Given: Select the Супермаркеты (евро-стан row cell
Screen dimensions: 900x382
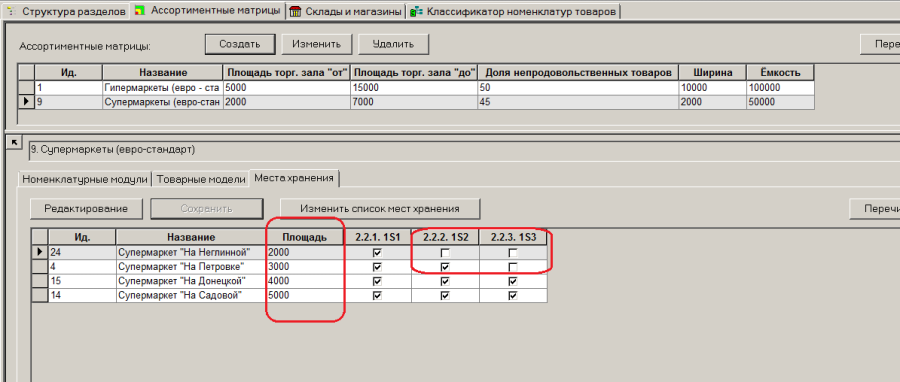Looking at the screenshot, I should click(x=162, y=102).
